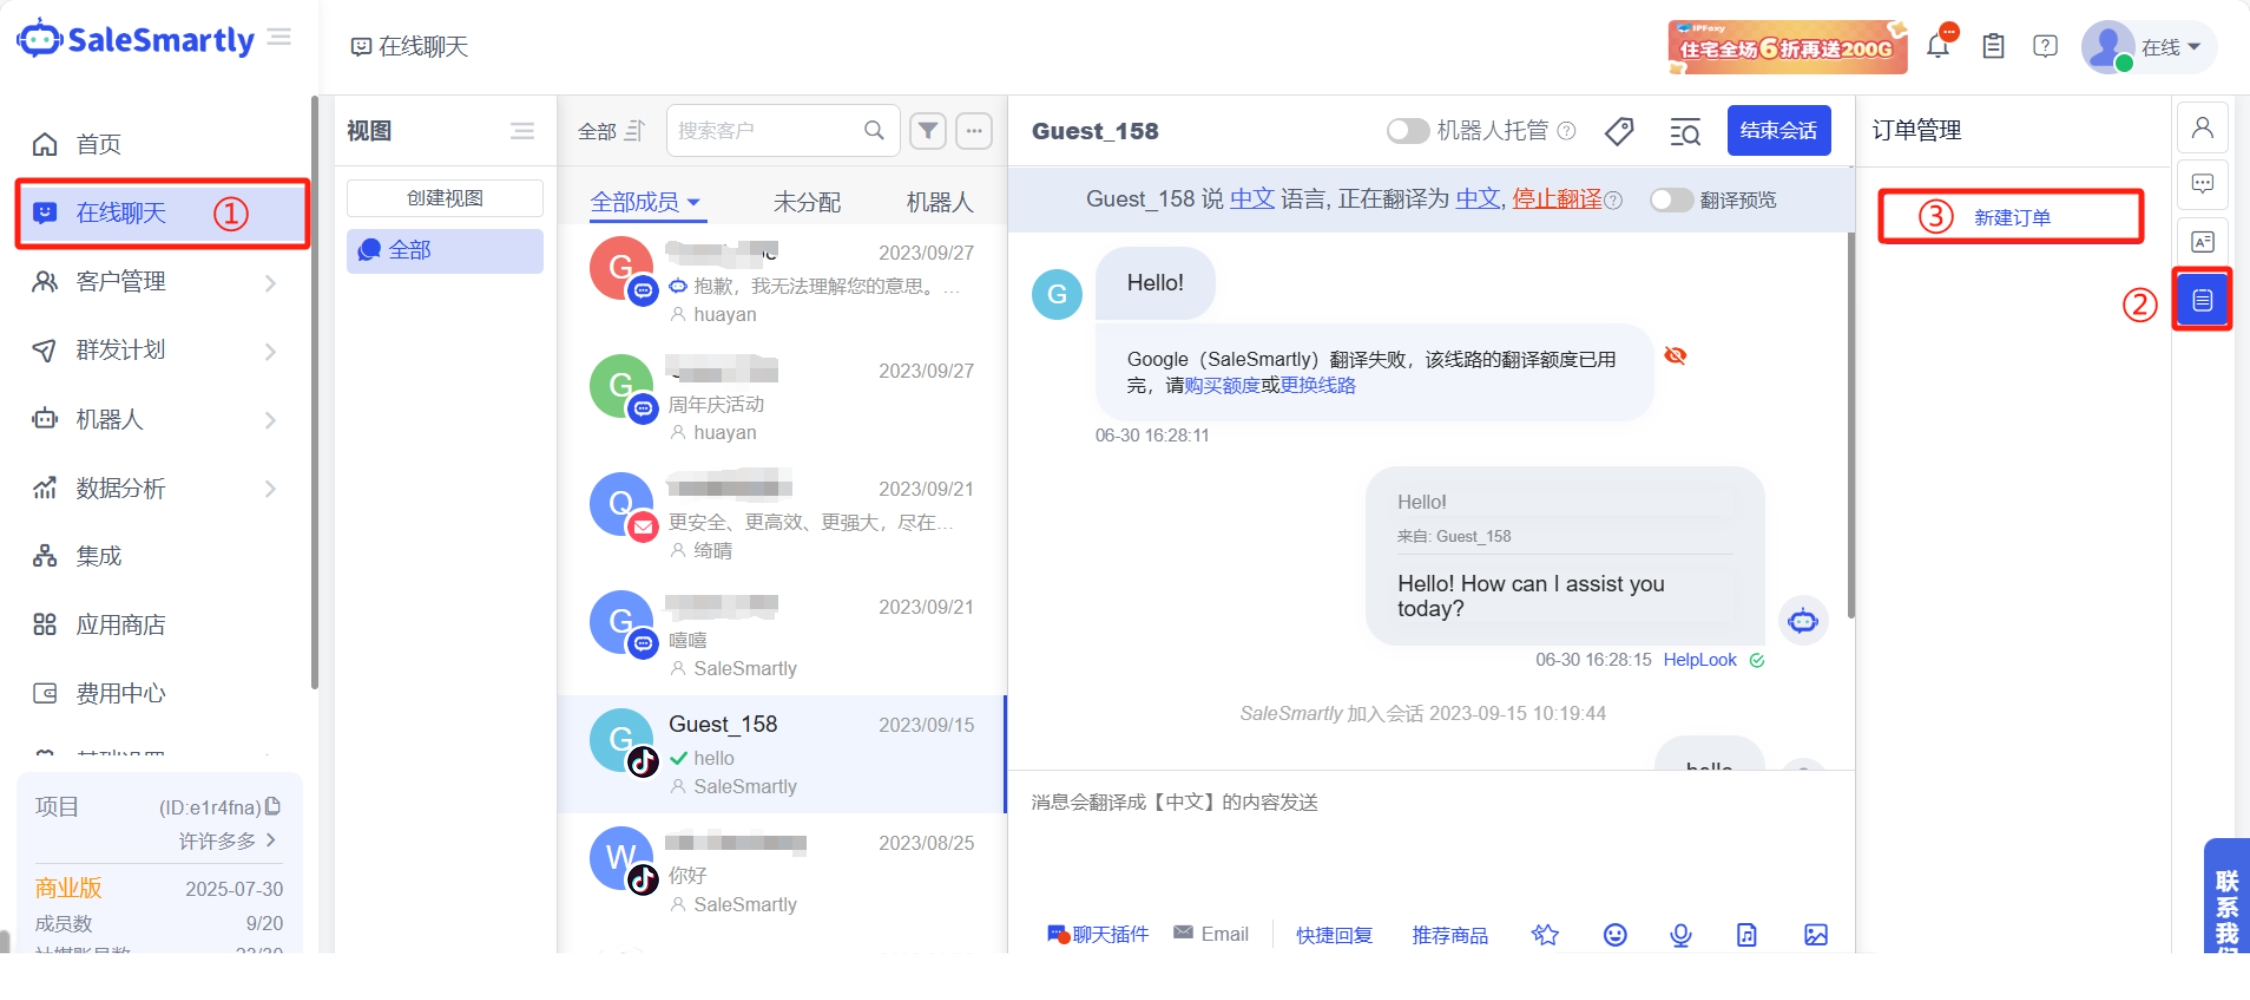This screenshot has height=1000, width=2250.
Task: Click the image upload icon
Action: pyautogui.click(x=1816, y=934)
